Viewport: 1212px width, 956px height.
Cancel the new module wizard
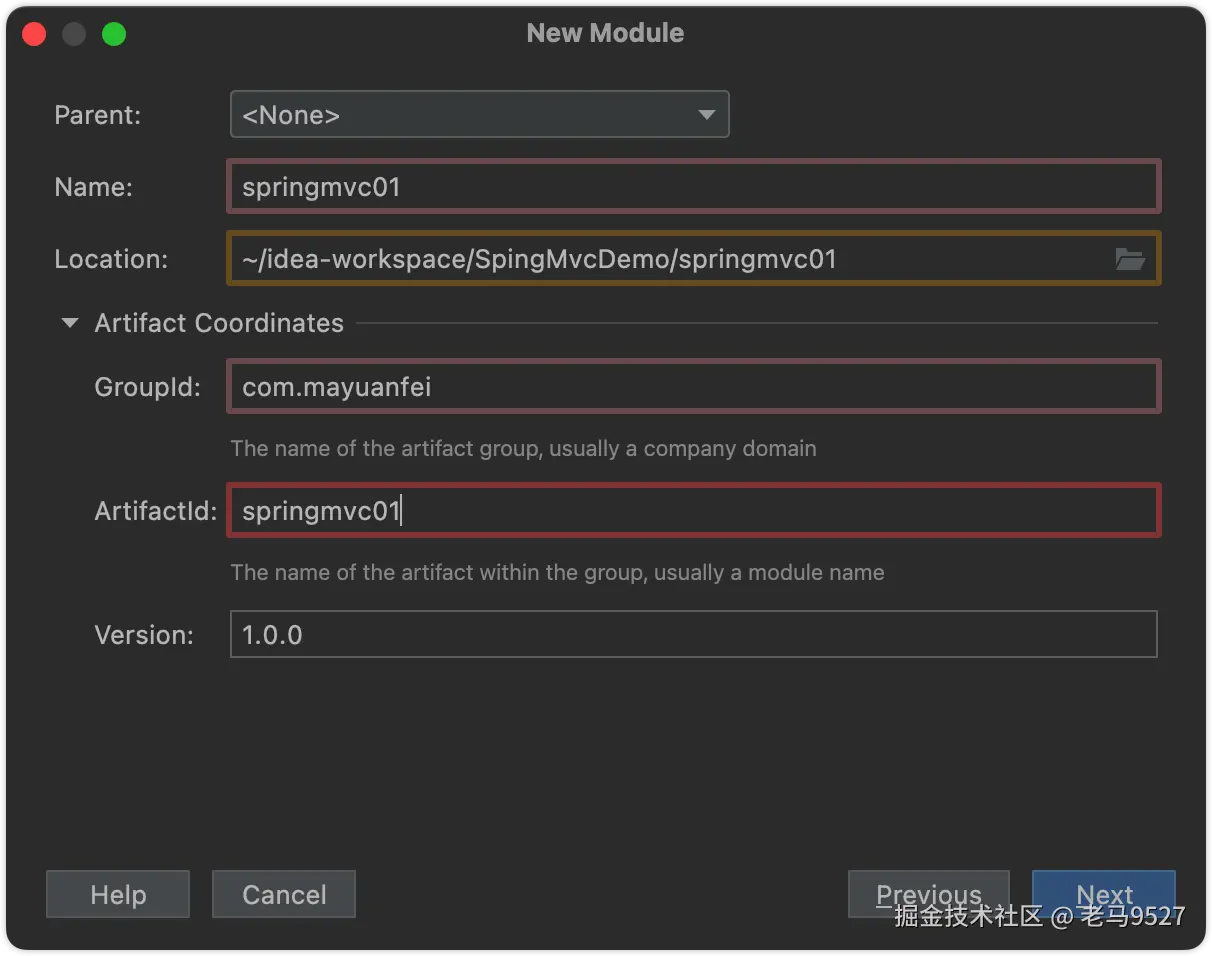[284, 894]
